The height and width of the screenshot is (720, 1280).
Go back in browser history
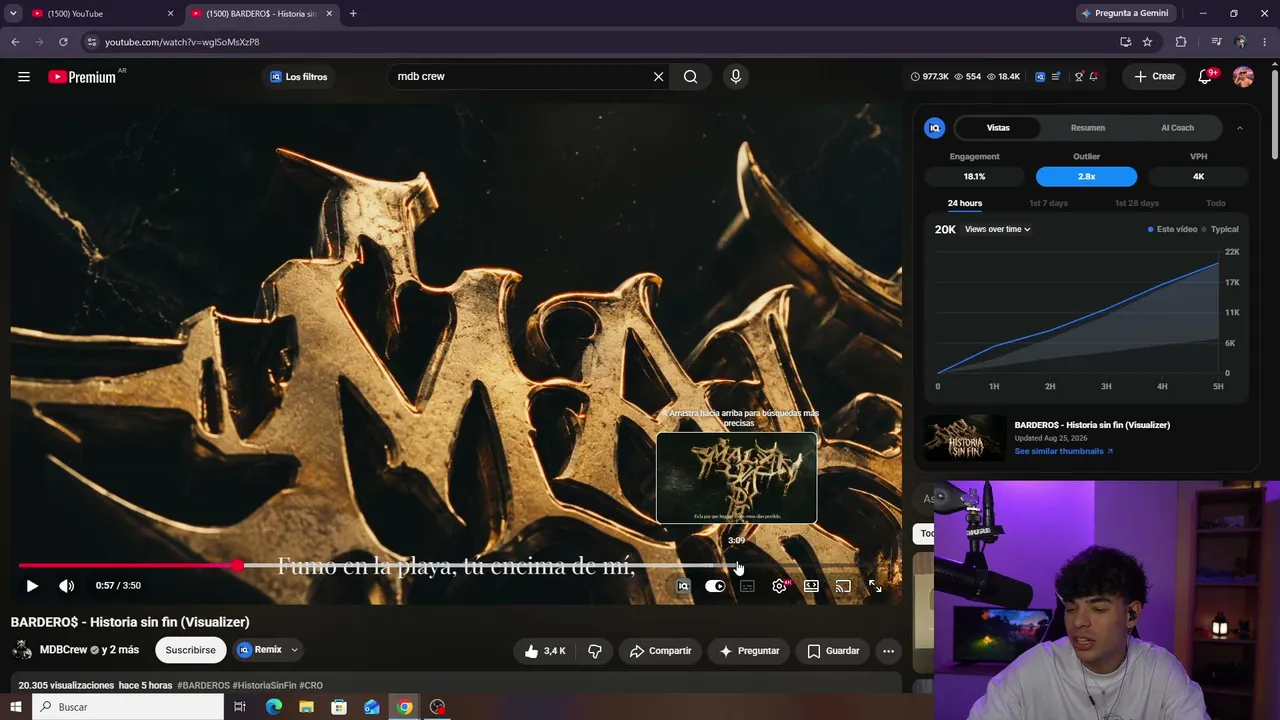[x=15, y=42]
